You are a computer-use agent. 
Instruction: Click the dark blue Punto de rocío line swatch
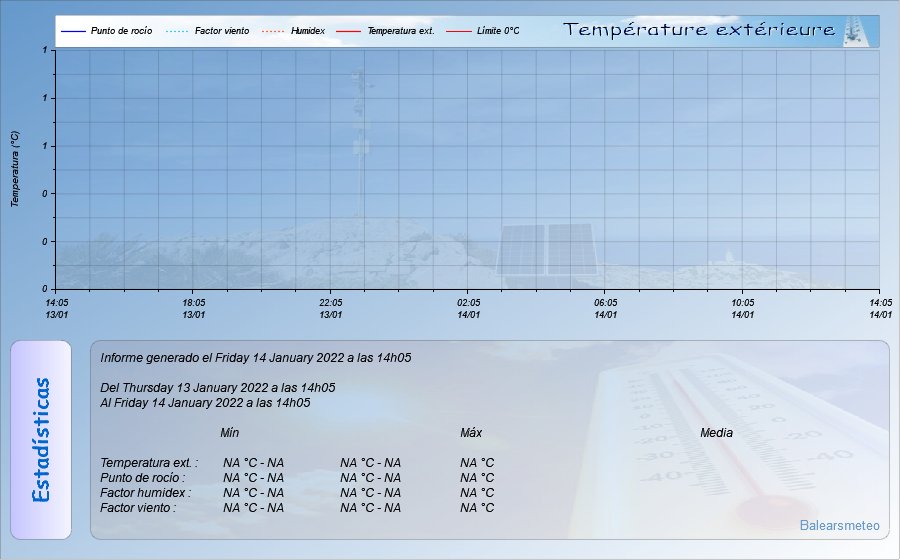pos(74,31)
